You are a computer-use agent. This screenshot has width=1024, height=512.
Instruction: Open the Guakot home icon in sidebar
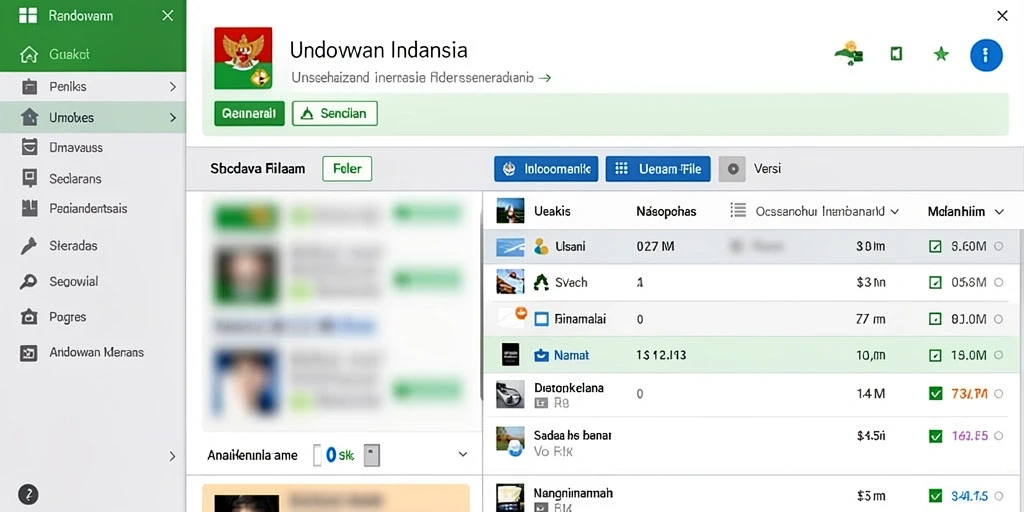point(29,54)
